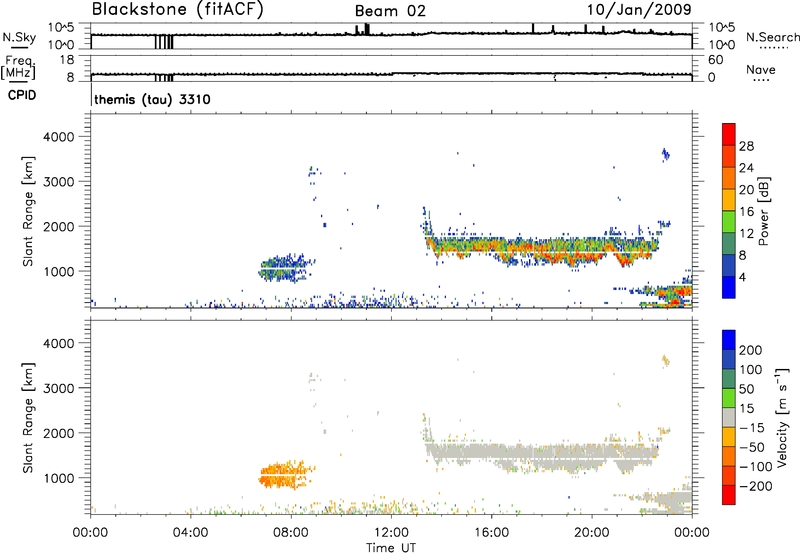
Task: Click the 4 label on power colorbar
Action: pos(742,277)
